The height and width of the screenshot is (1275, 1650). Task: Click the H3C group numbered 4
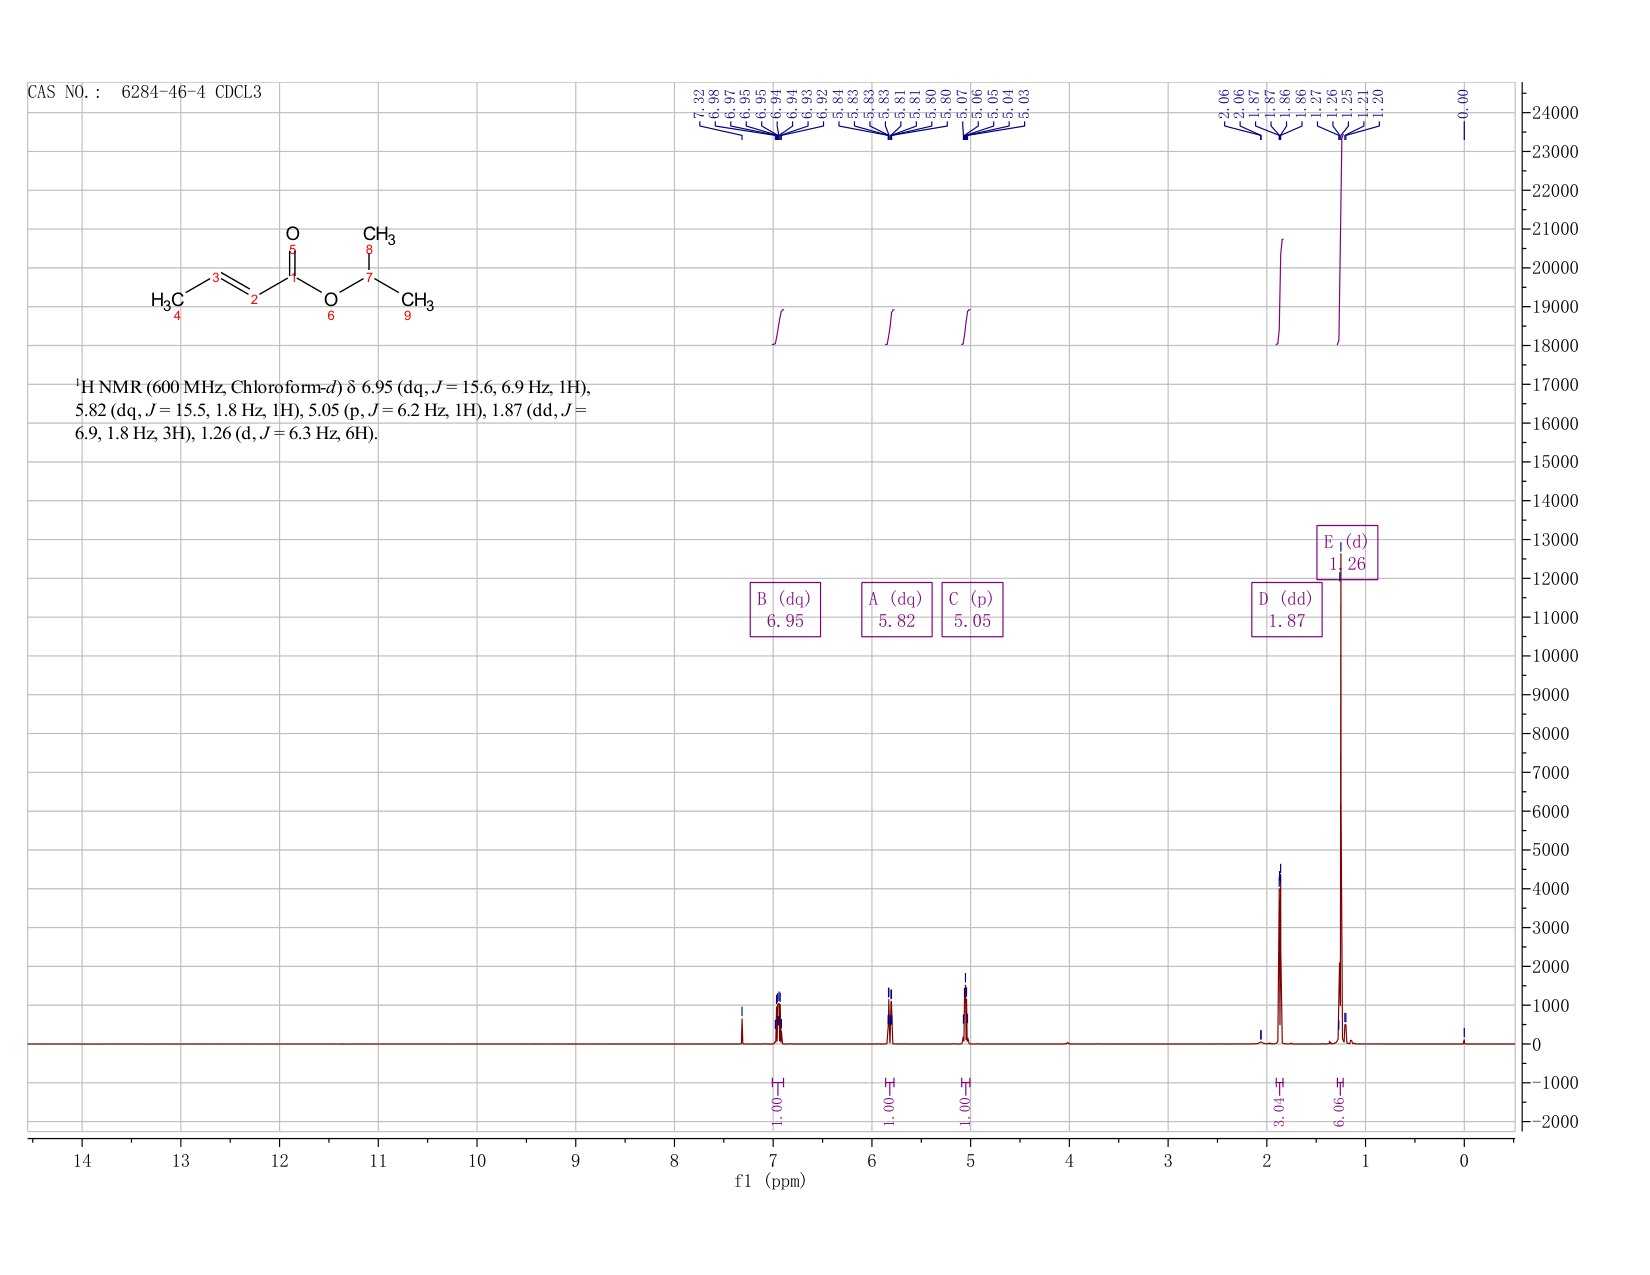[168, 300]
